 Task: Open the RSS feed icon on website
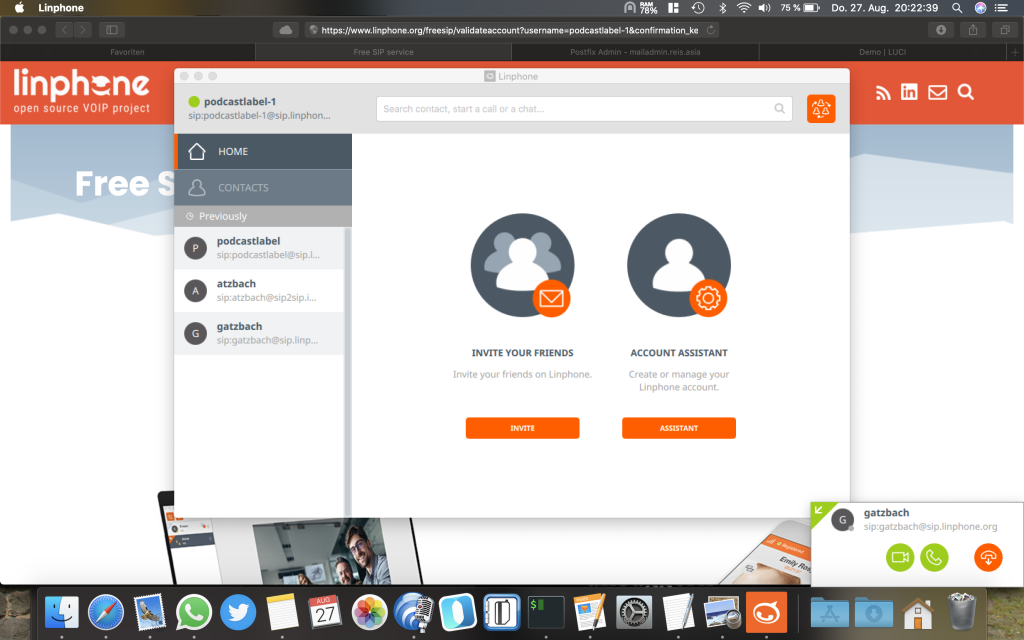click(x=883, y=92)
